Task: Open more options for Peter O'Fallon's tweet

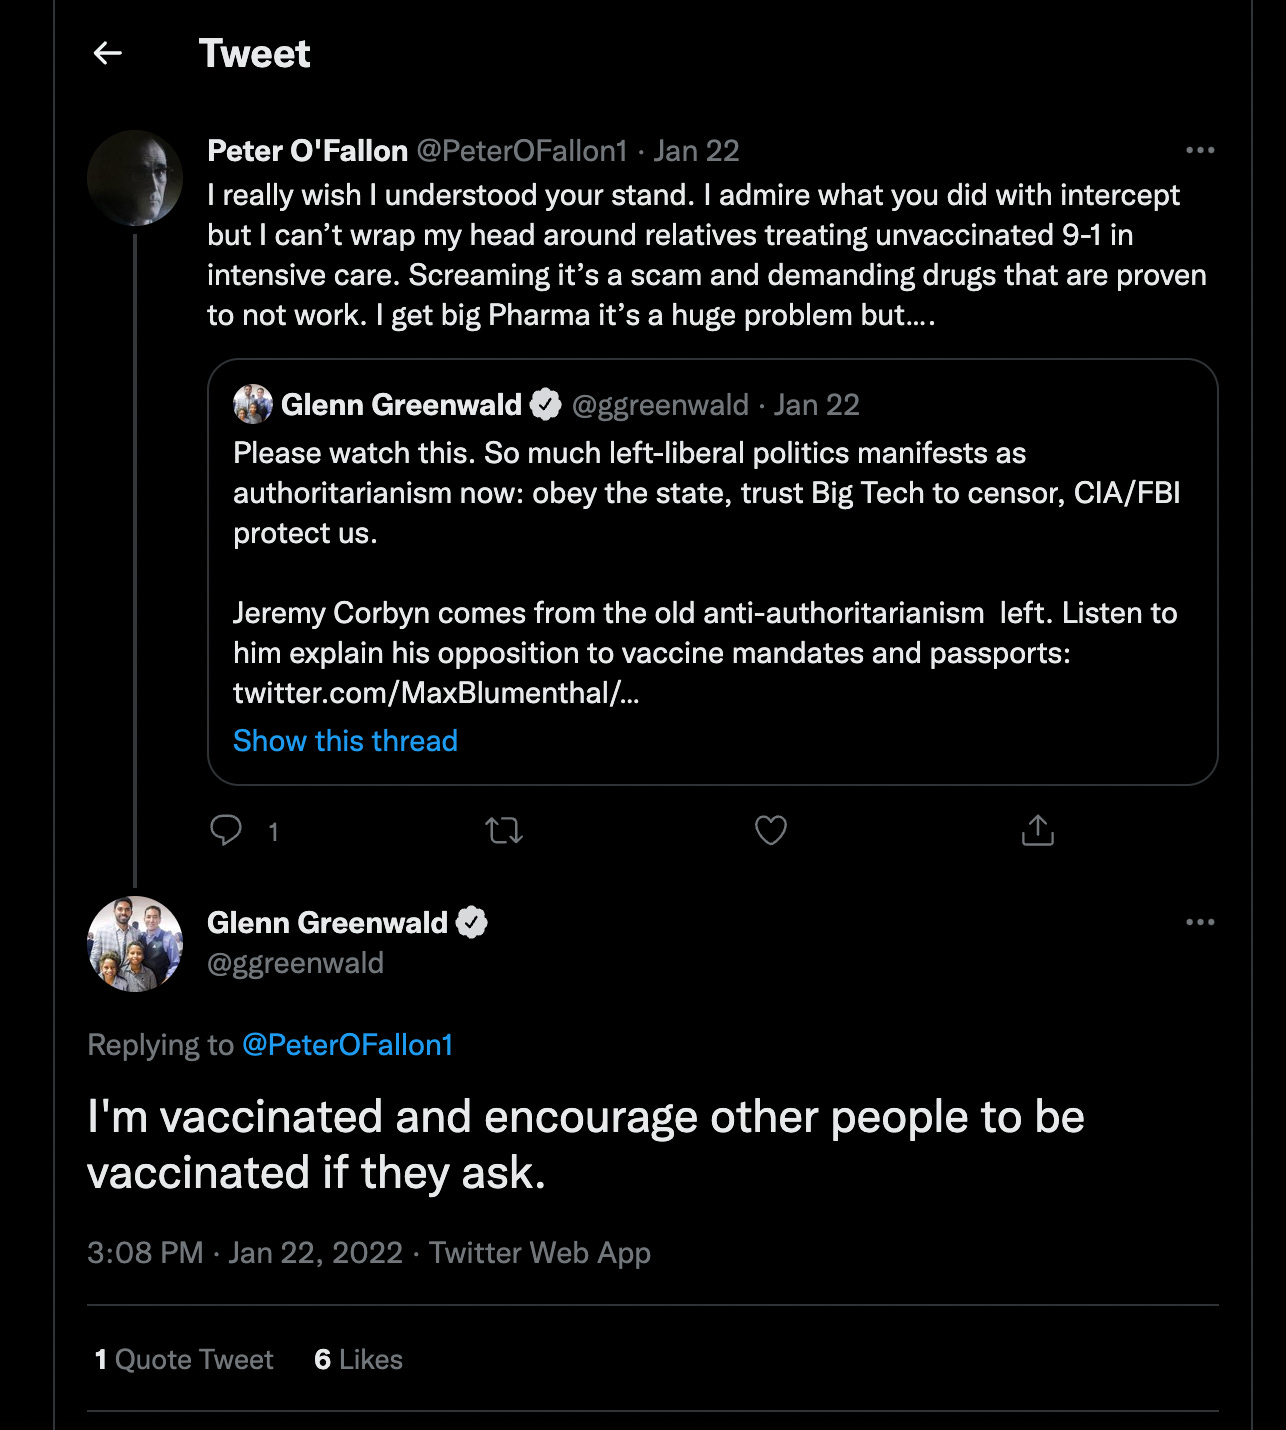Action: pyautogui.click(x=1199, y=151)
